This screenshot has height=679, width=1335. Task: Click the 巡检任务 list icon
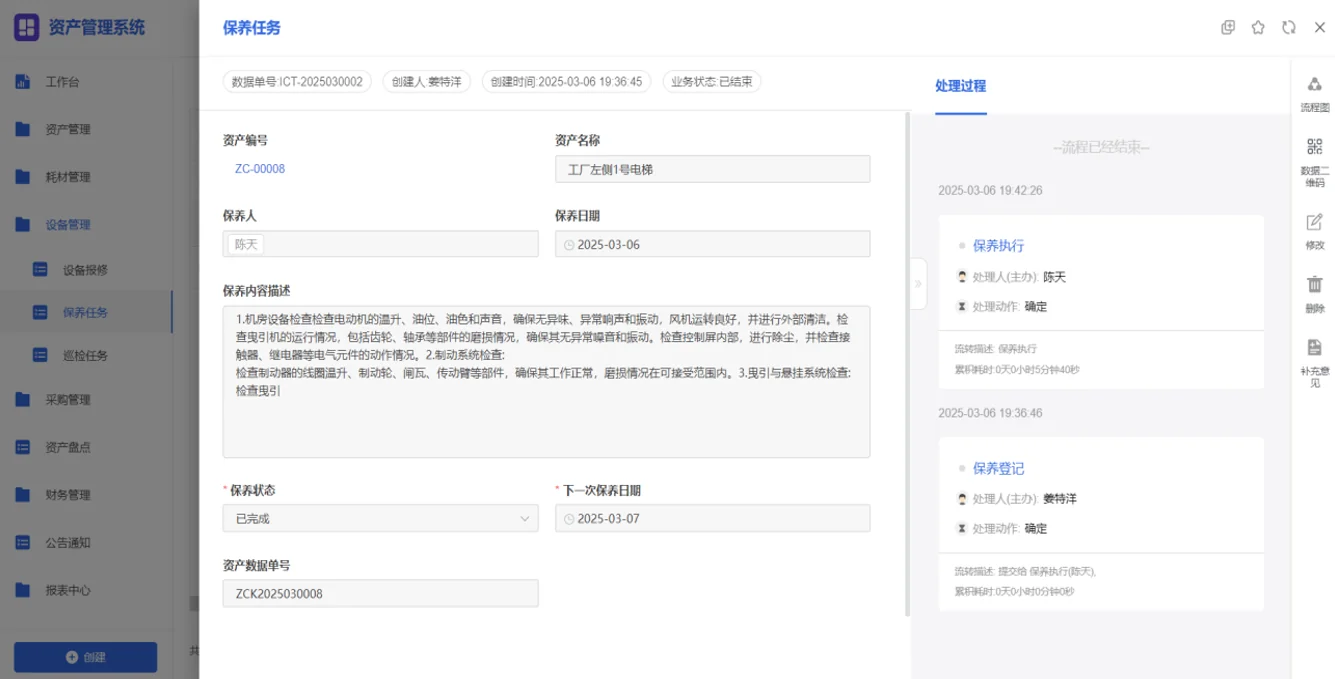[40, 354]
